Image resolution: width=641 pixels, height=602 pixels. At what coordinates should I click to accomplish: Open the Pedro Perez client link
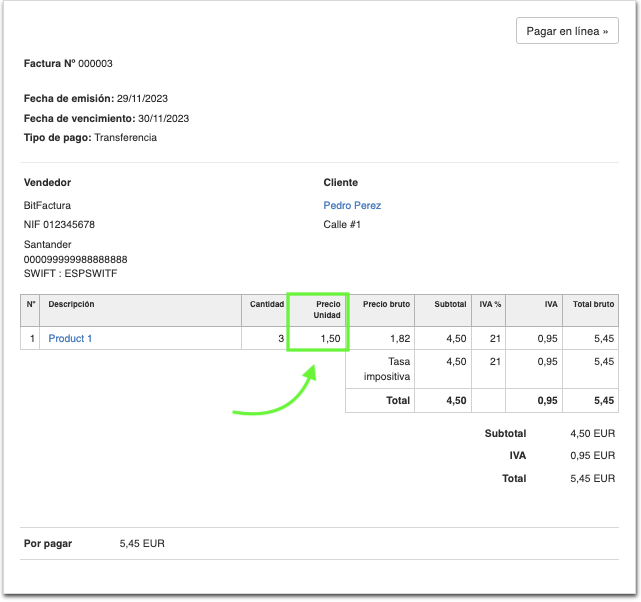tap(352, 206)
